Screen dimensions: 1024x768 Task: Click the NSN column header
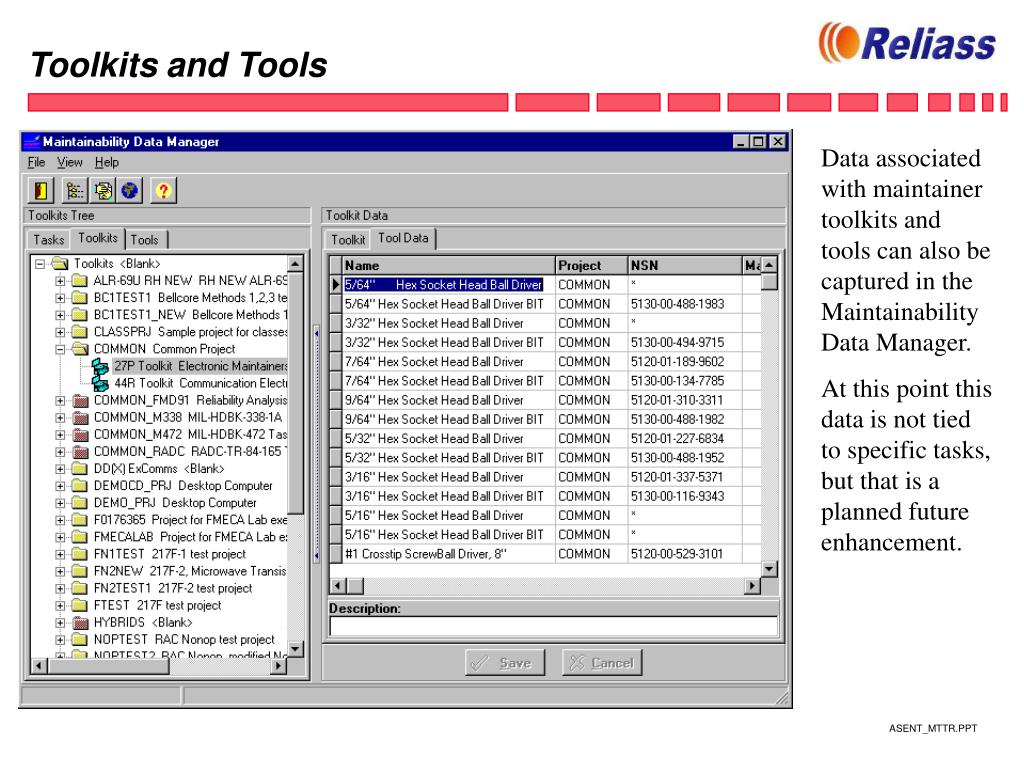pos(685,266)
